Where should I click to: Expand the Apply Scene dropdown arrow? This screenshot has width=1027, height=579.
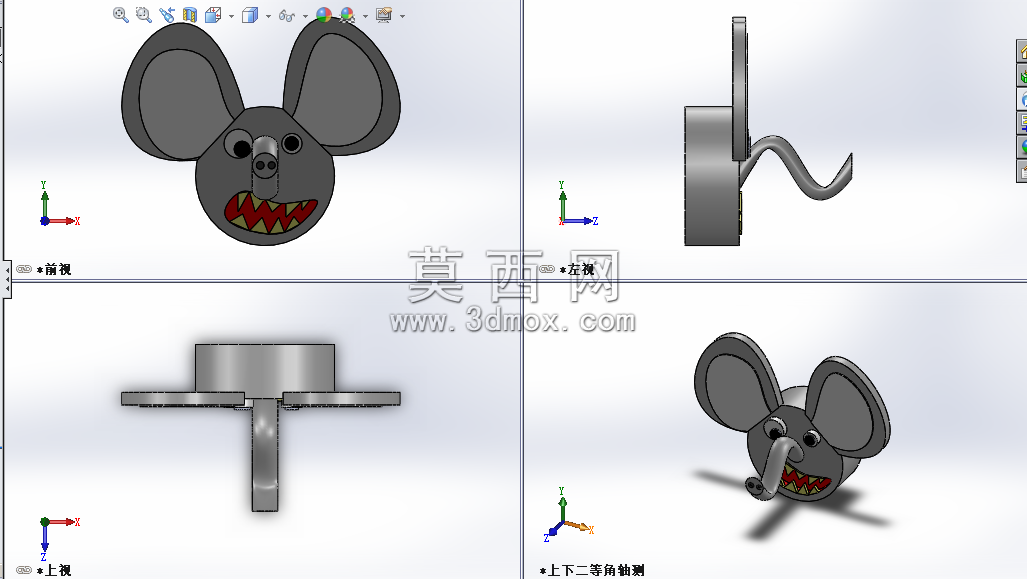pyautogui.click(x=365, y=16)
